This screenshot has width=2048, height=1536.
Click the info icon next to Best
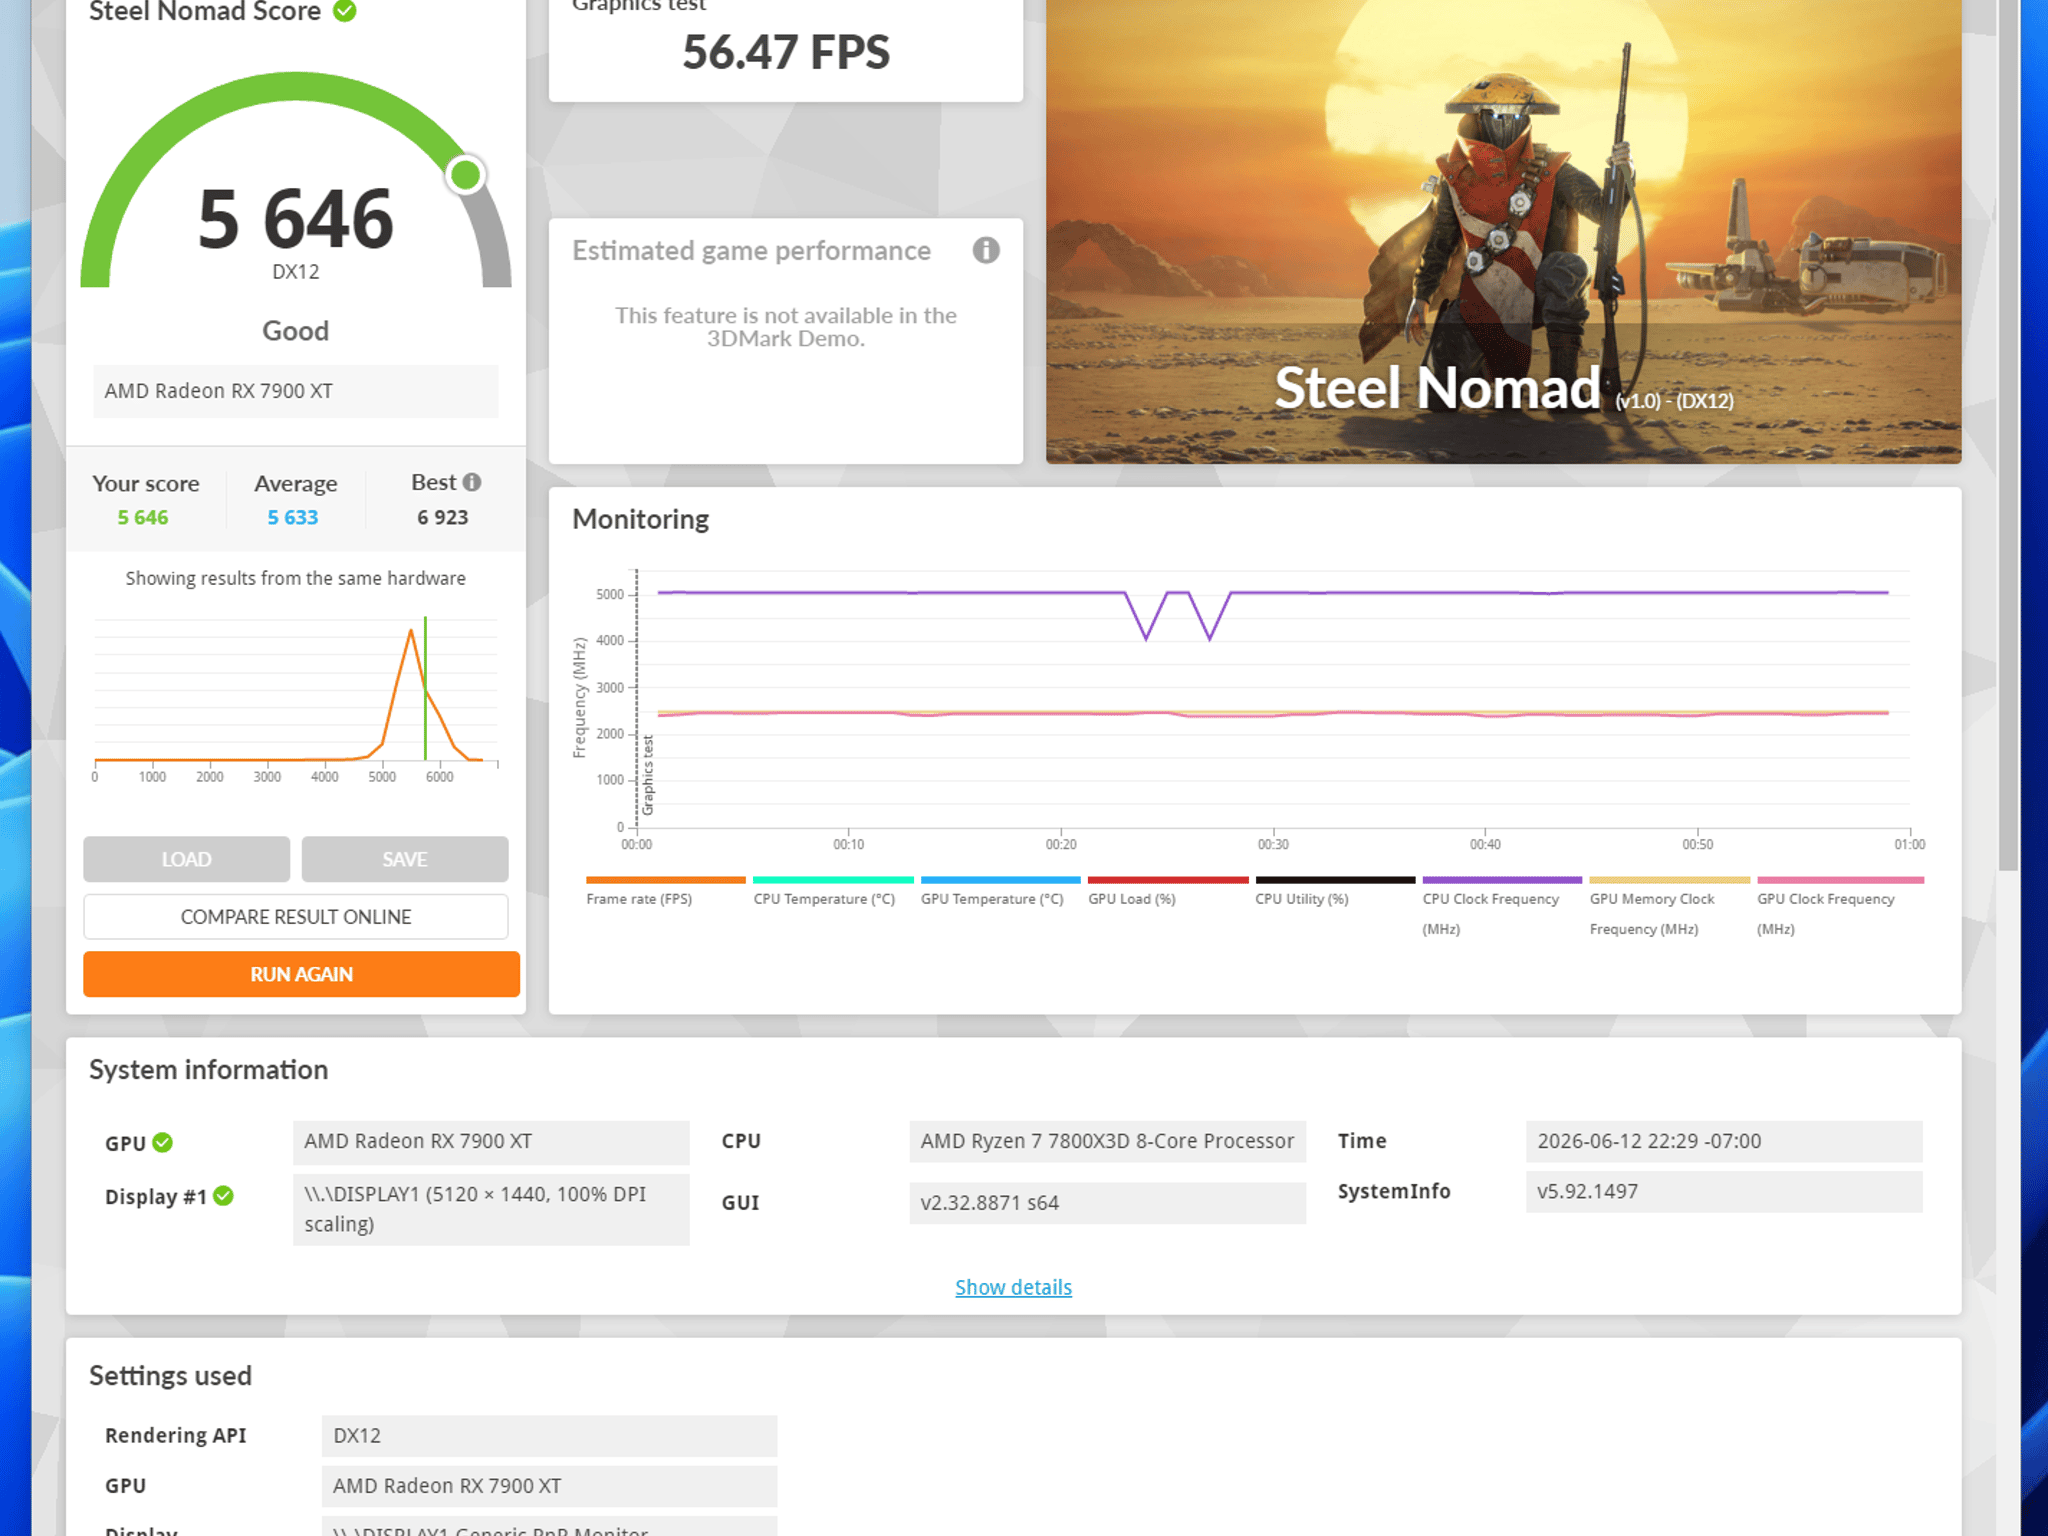(472, 482)
